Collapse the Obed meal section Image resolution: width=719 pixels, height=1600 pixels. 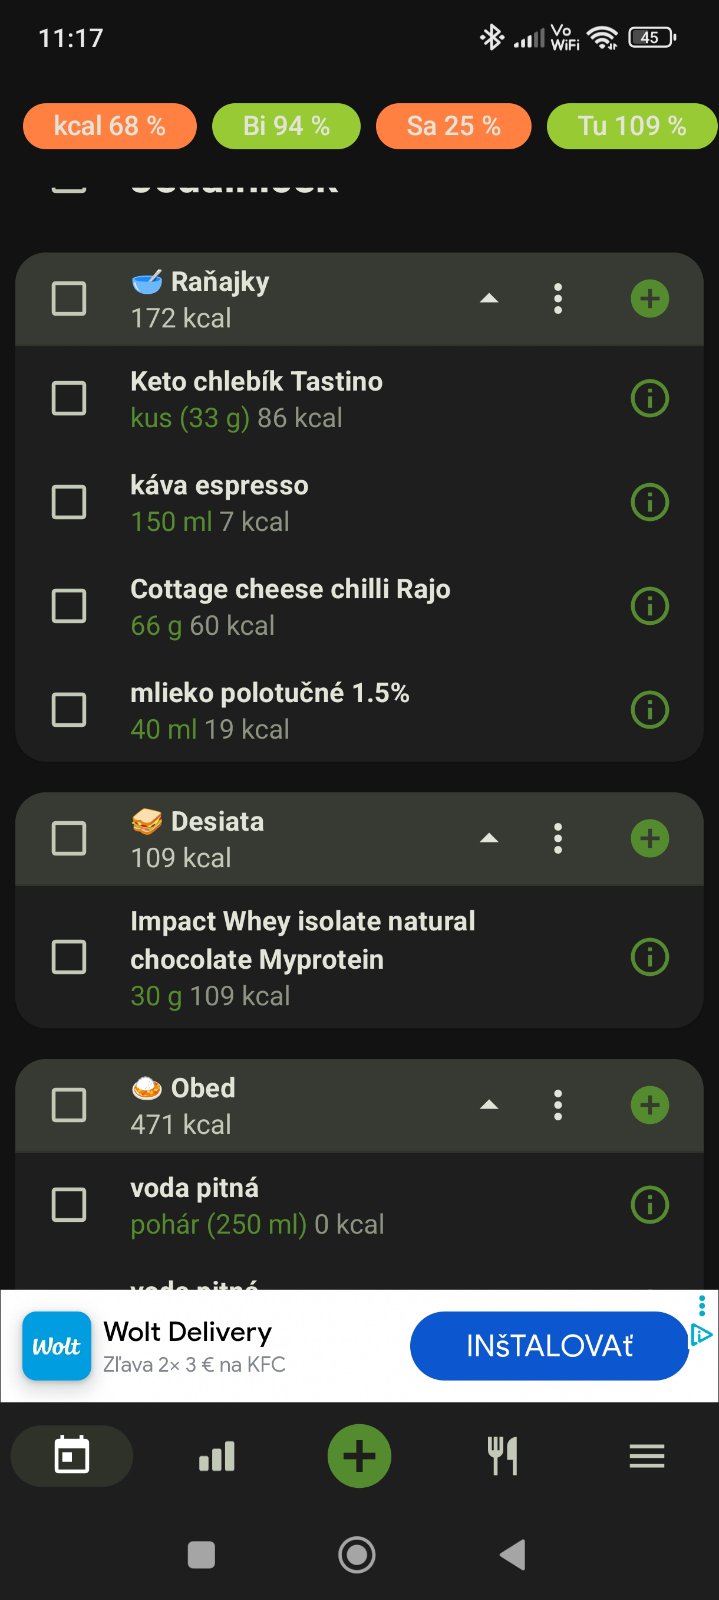click(x=489, y=1105)
